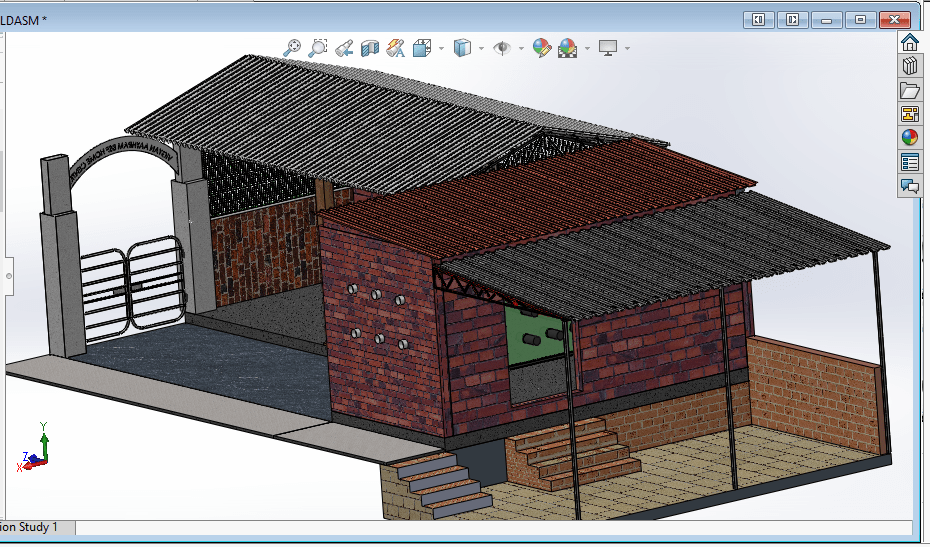Expand the Display Style dropdown arrow

[x=481, y=48]
